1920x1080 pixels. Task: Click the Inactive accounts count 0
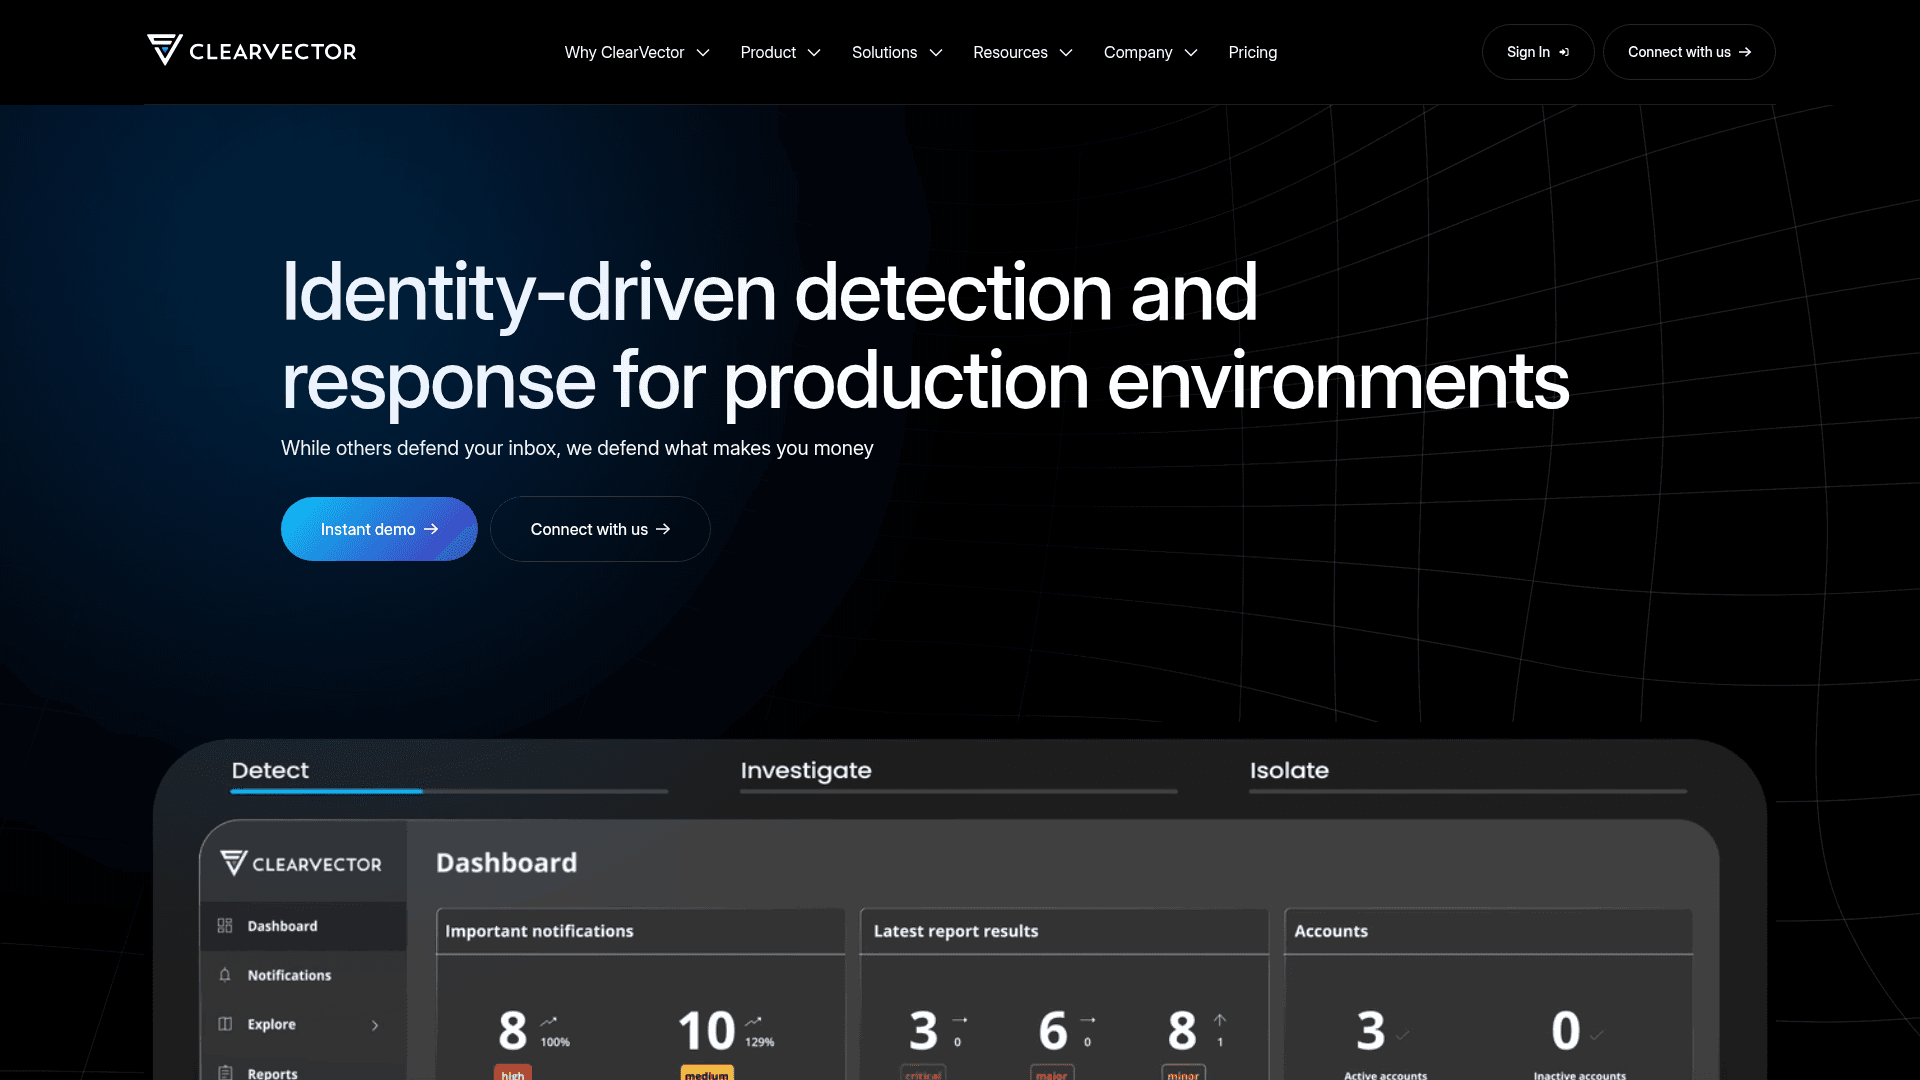pyautogui.click(x=1566, y=1030)
